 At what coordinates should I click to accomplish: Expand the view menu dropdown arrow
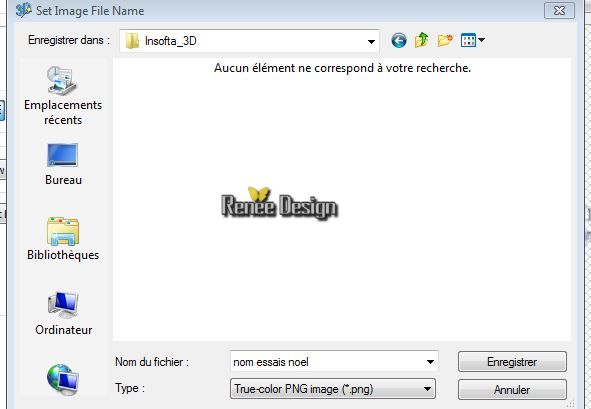tap(481, 40)
